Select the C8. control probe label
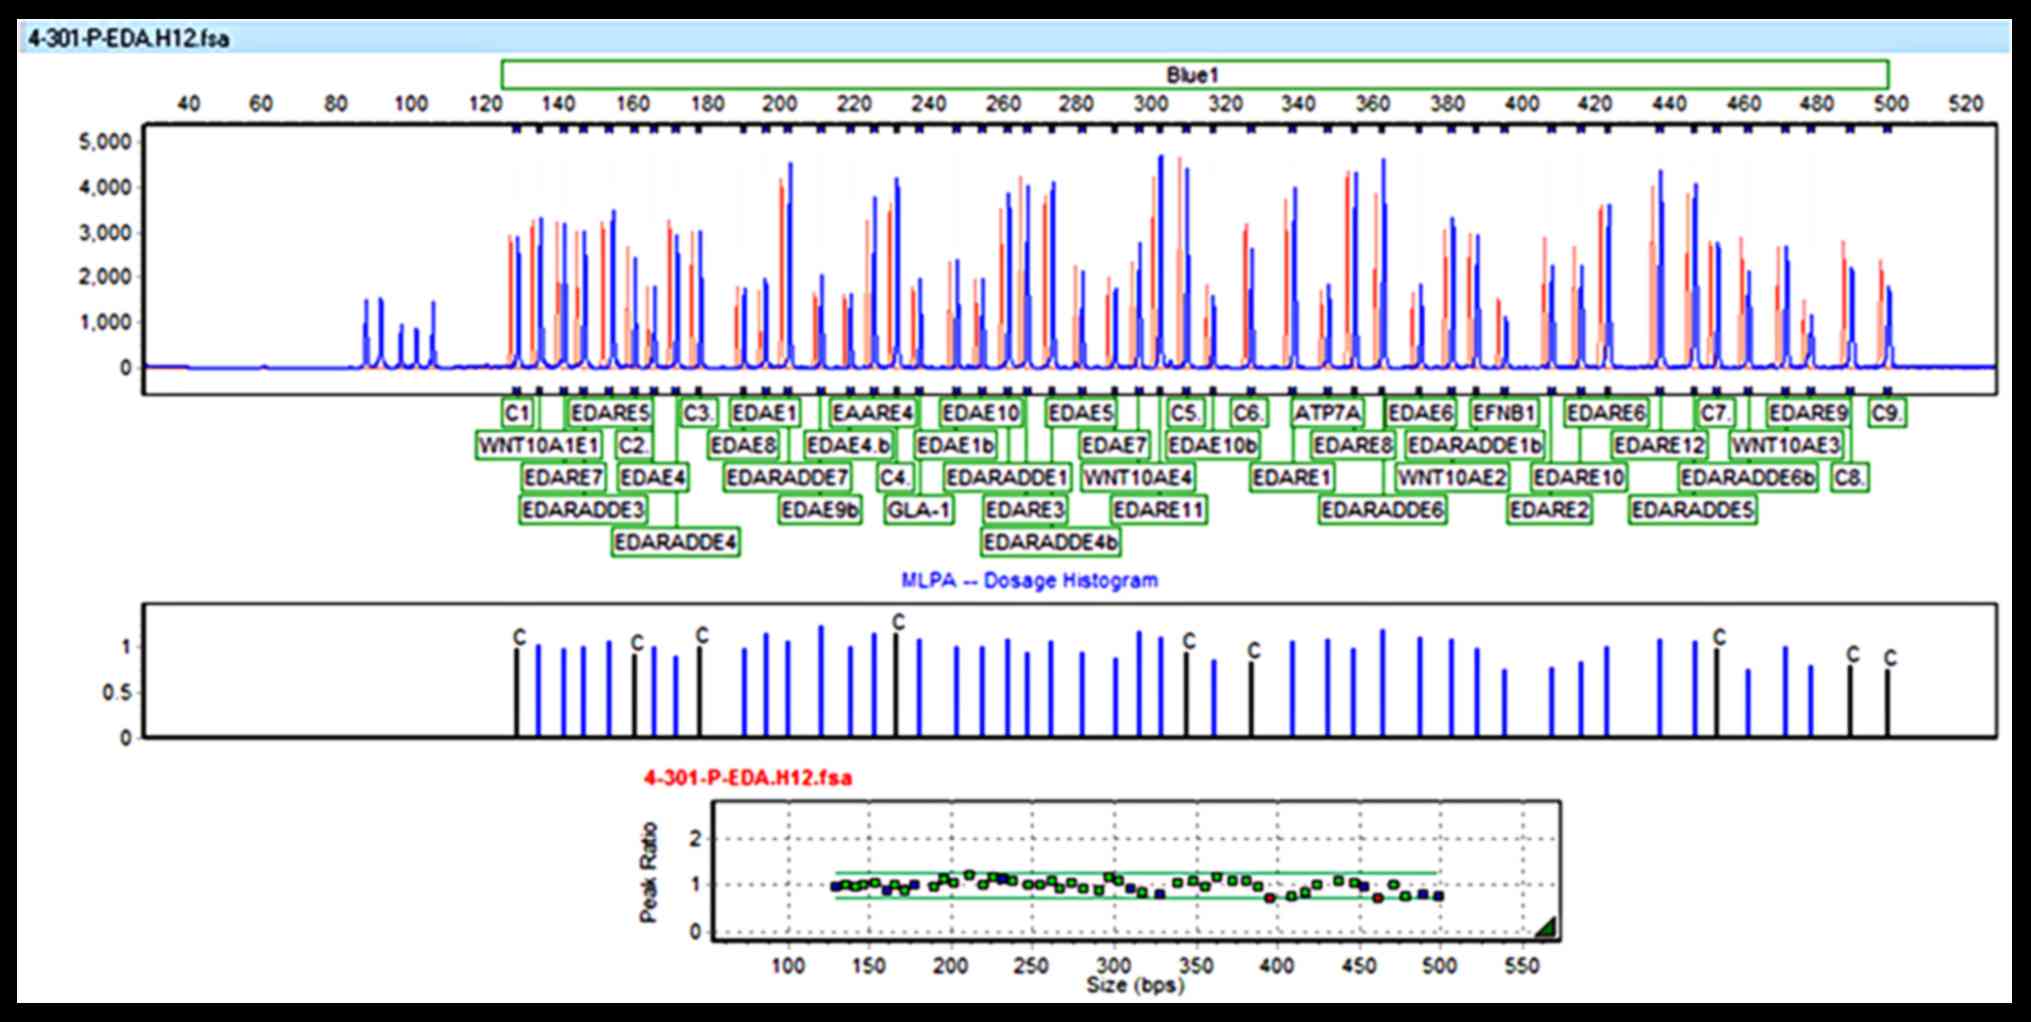The height and width of the screenshot is (1022, 2031). coord(1850,478)
